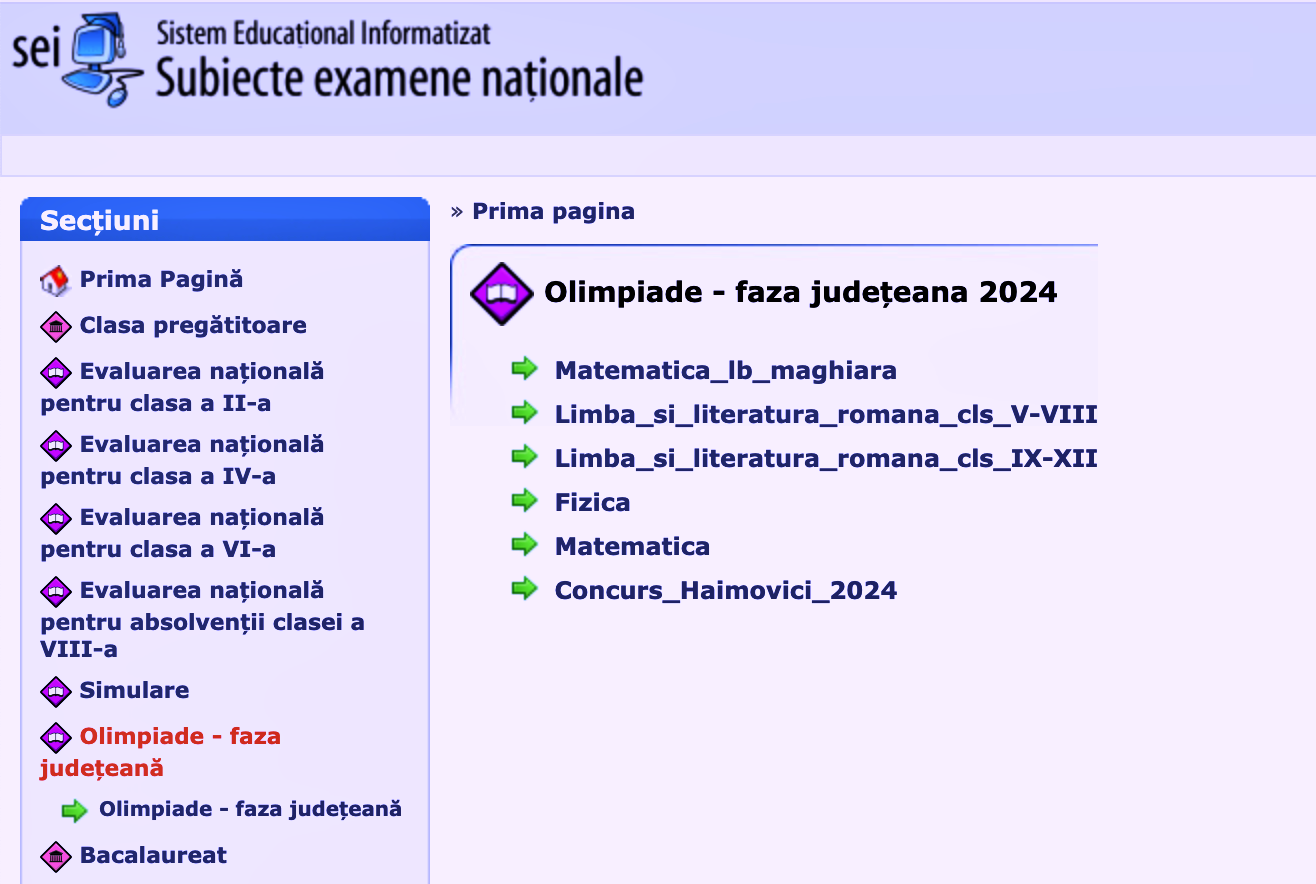
Task: Click the pink diamond icon beside Bacalaureat
Action: point(56,857)
